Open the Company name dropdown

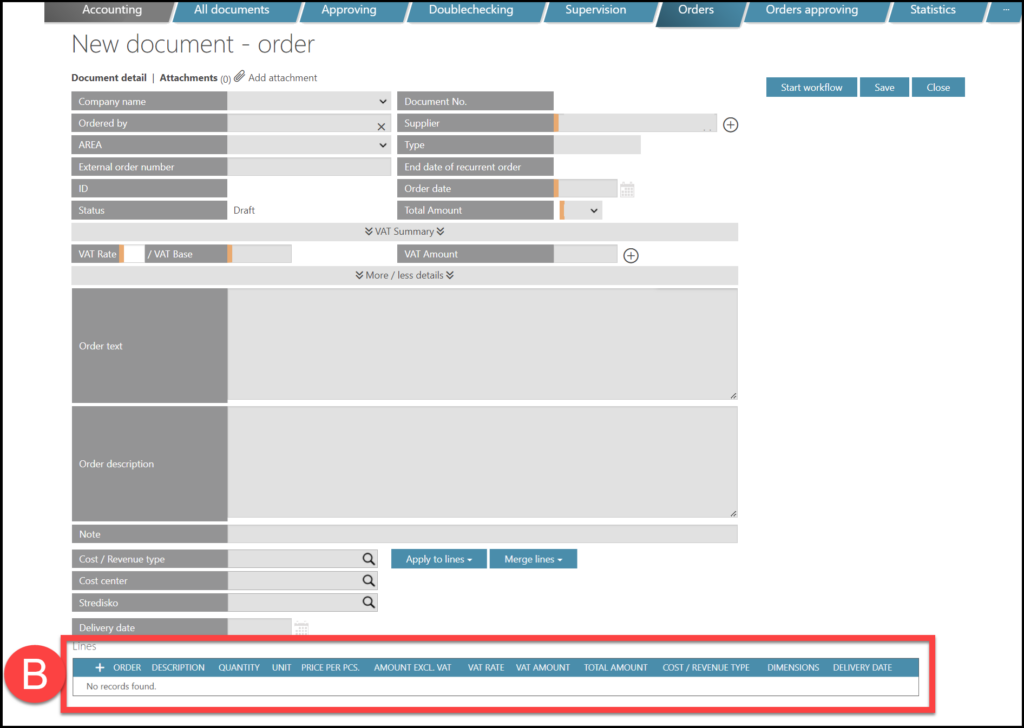(309, 101)
